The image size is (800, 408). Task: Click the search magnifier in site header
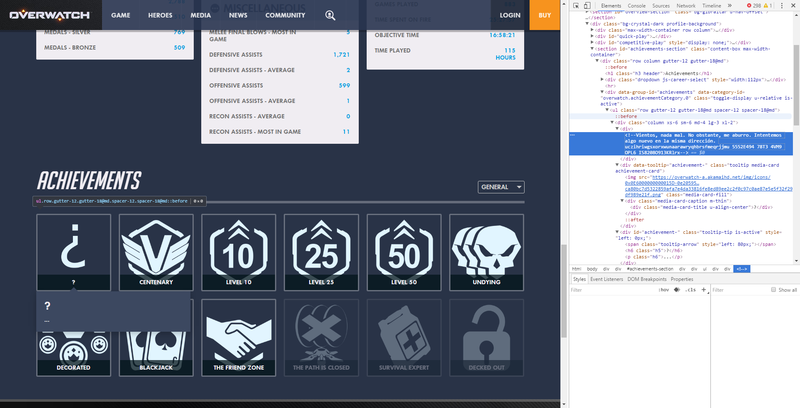(x=331, y=16)
